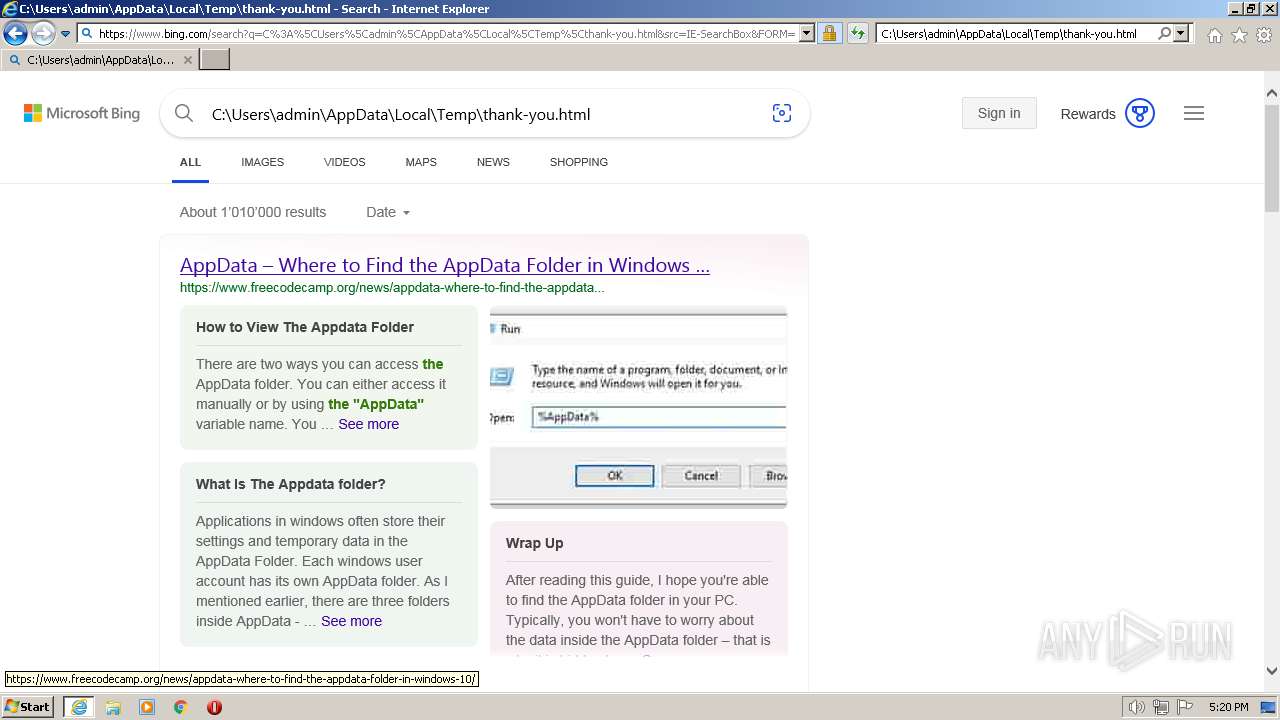Open the Bing hamburger menu
This screenshot has width=1280, height=720.
pos(1194,113)
